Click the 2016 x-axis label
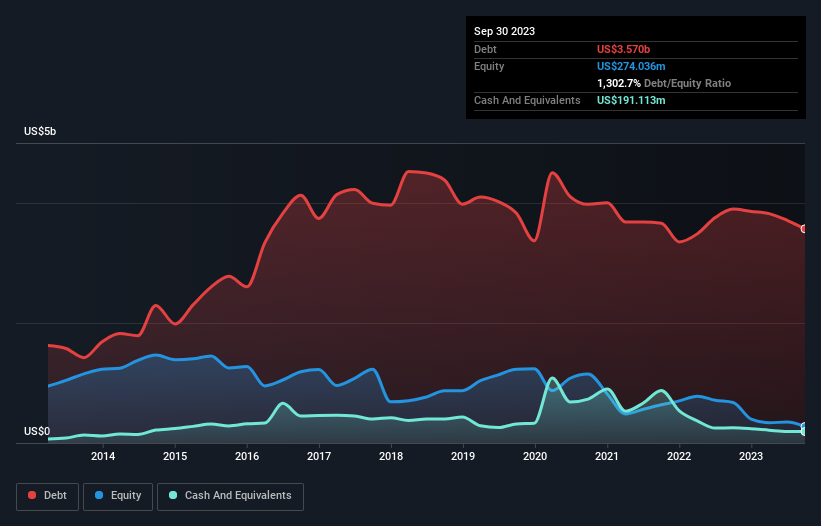 247,456
